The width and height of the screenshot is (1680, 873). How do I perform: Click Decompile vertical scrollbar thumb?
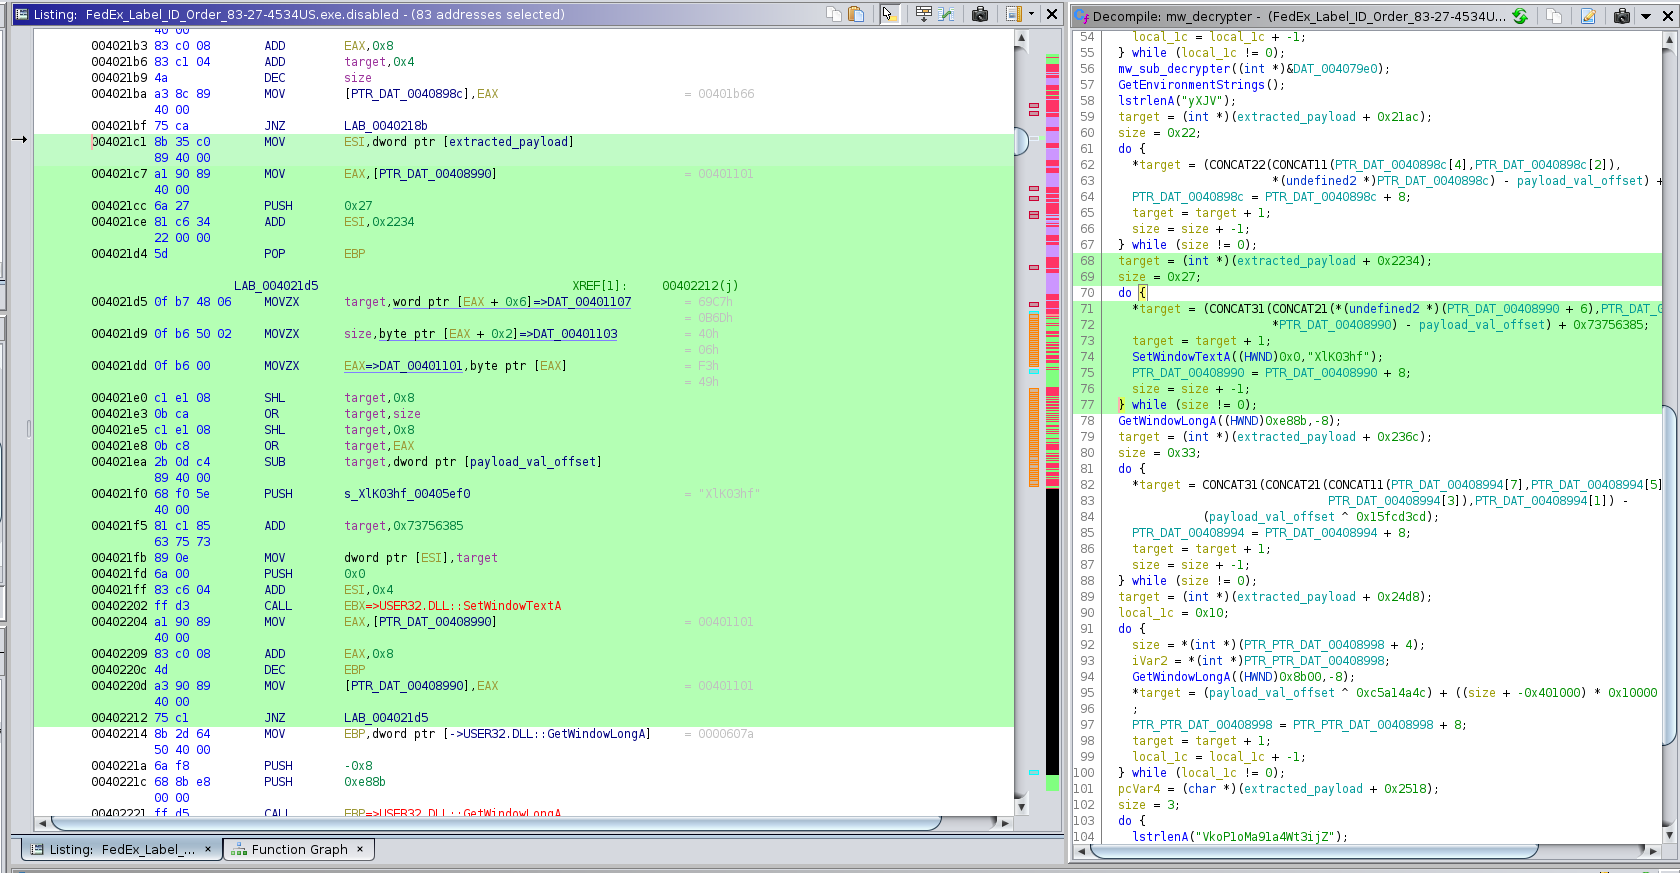tap(1668, 574)
